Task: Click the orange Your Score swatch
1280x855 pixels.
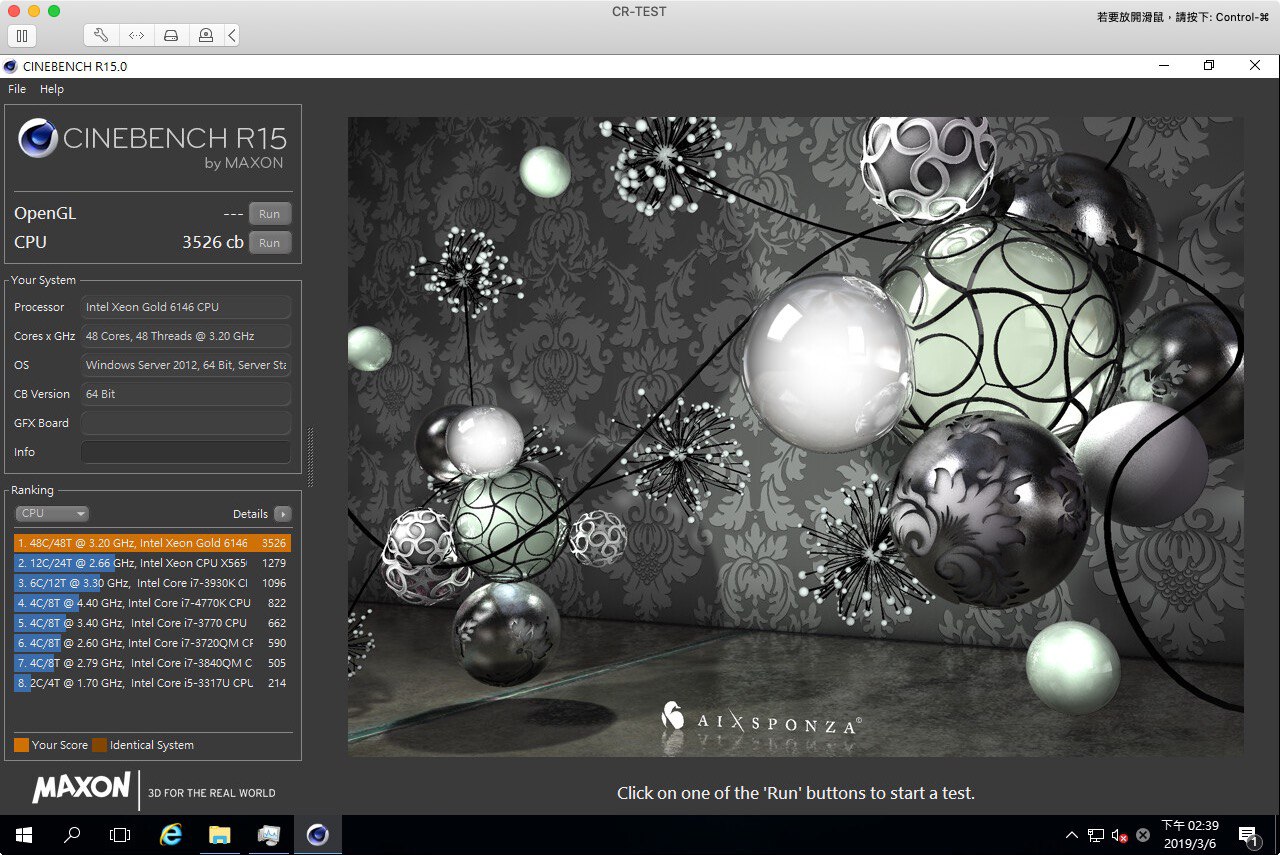Action: [21, 745]
